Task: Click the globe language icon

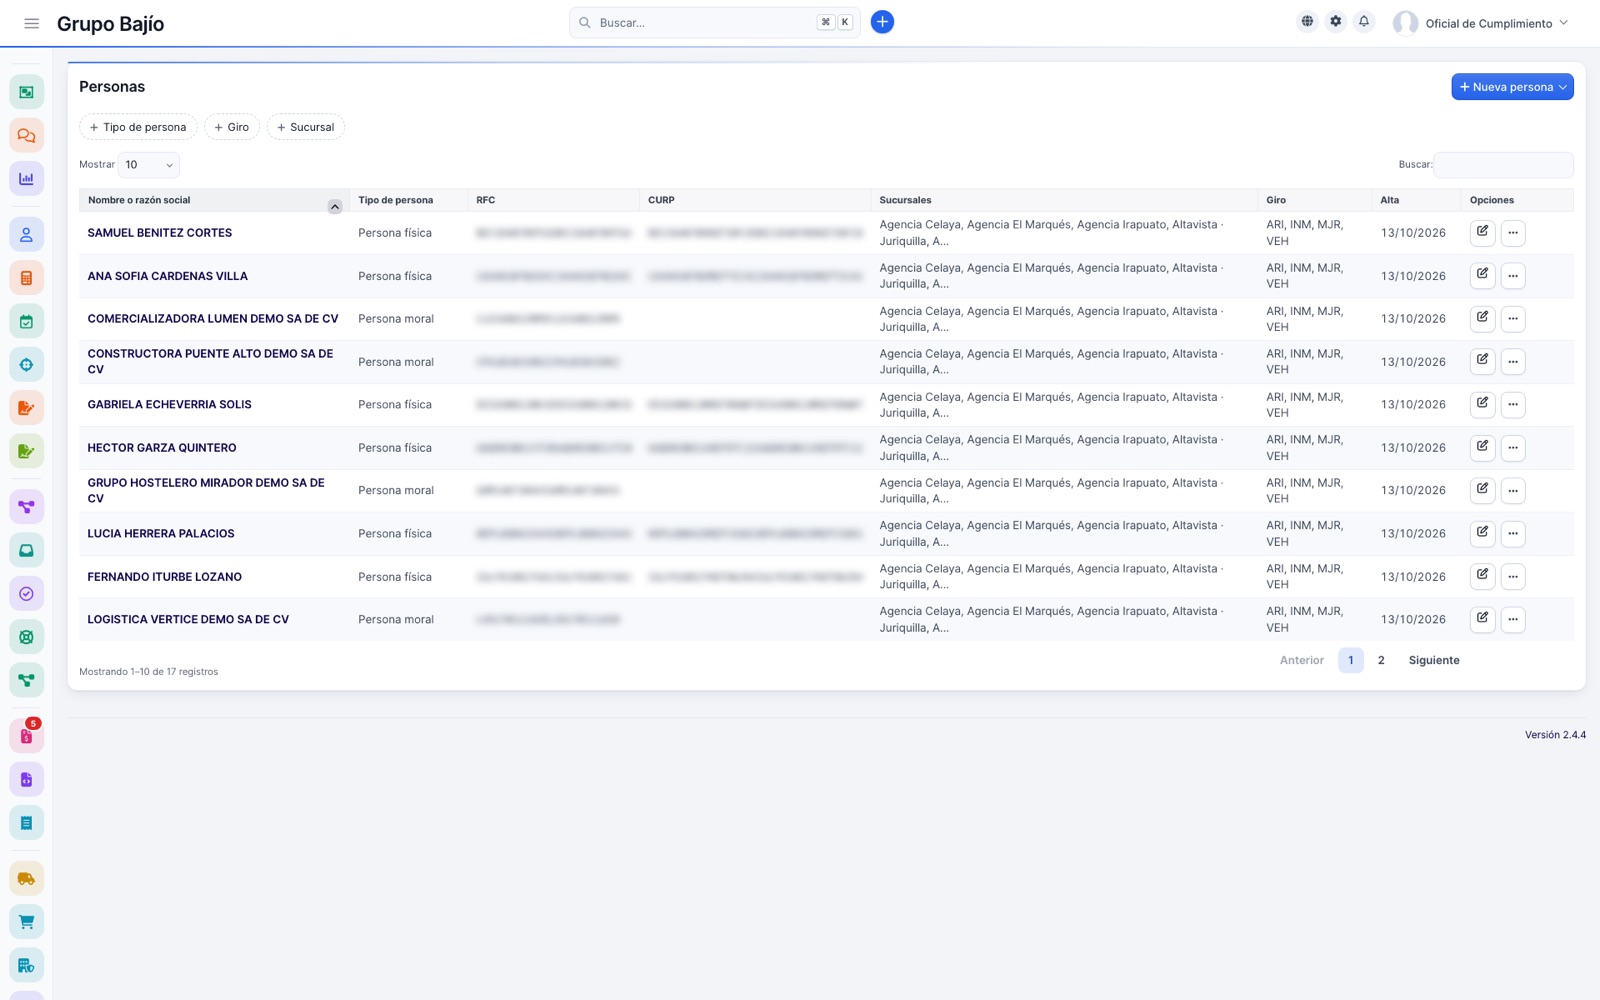Action: pos(1307,22)
